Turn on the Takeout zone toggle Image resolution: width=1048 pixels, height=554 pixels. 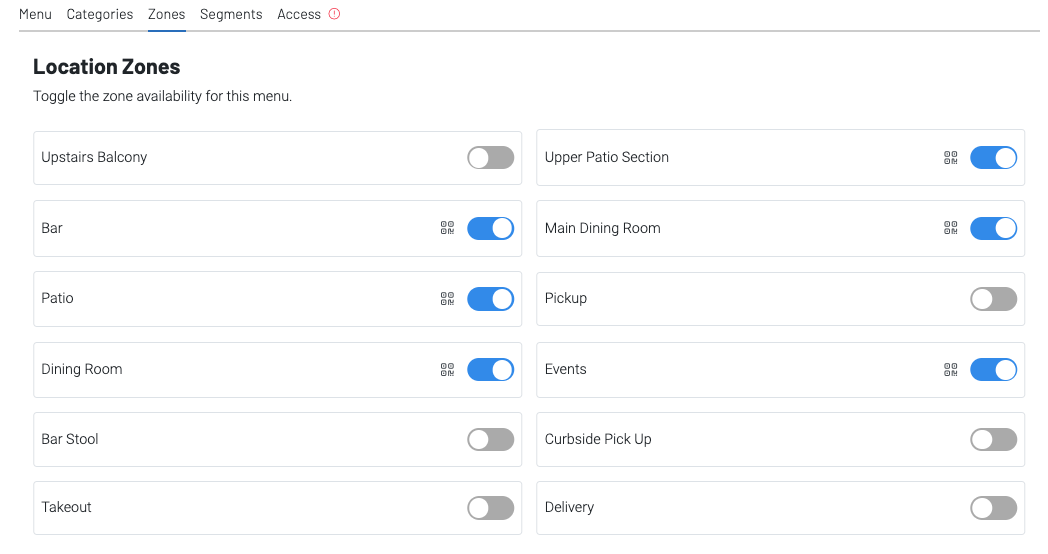[x=490, y=508]
